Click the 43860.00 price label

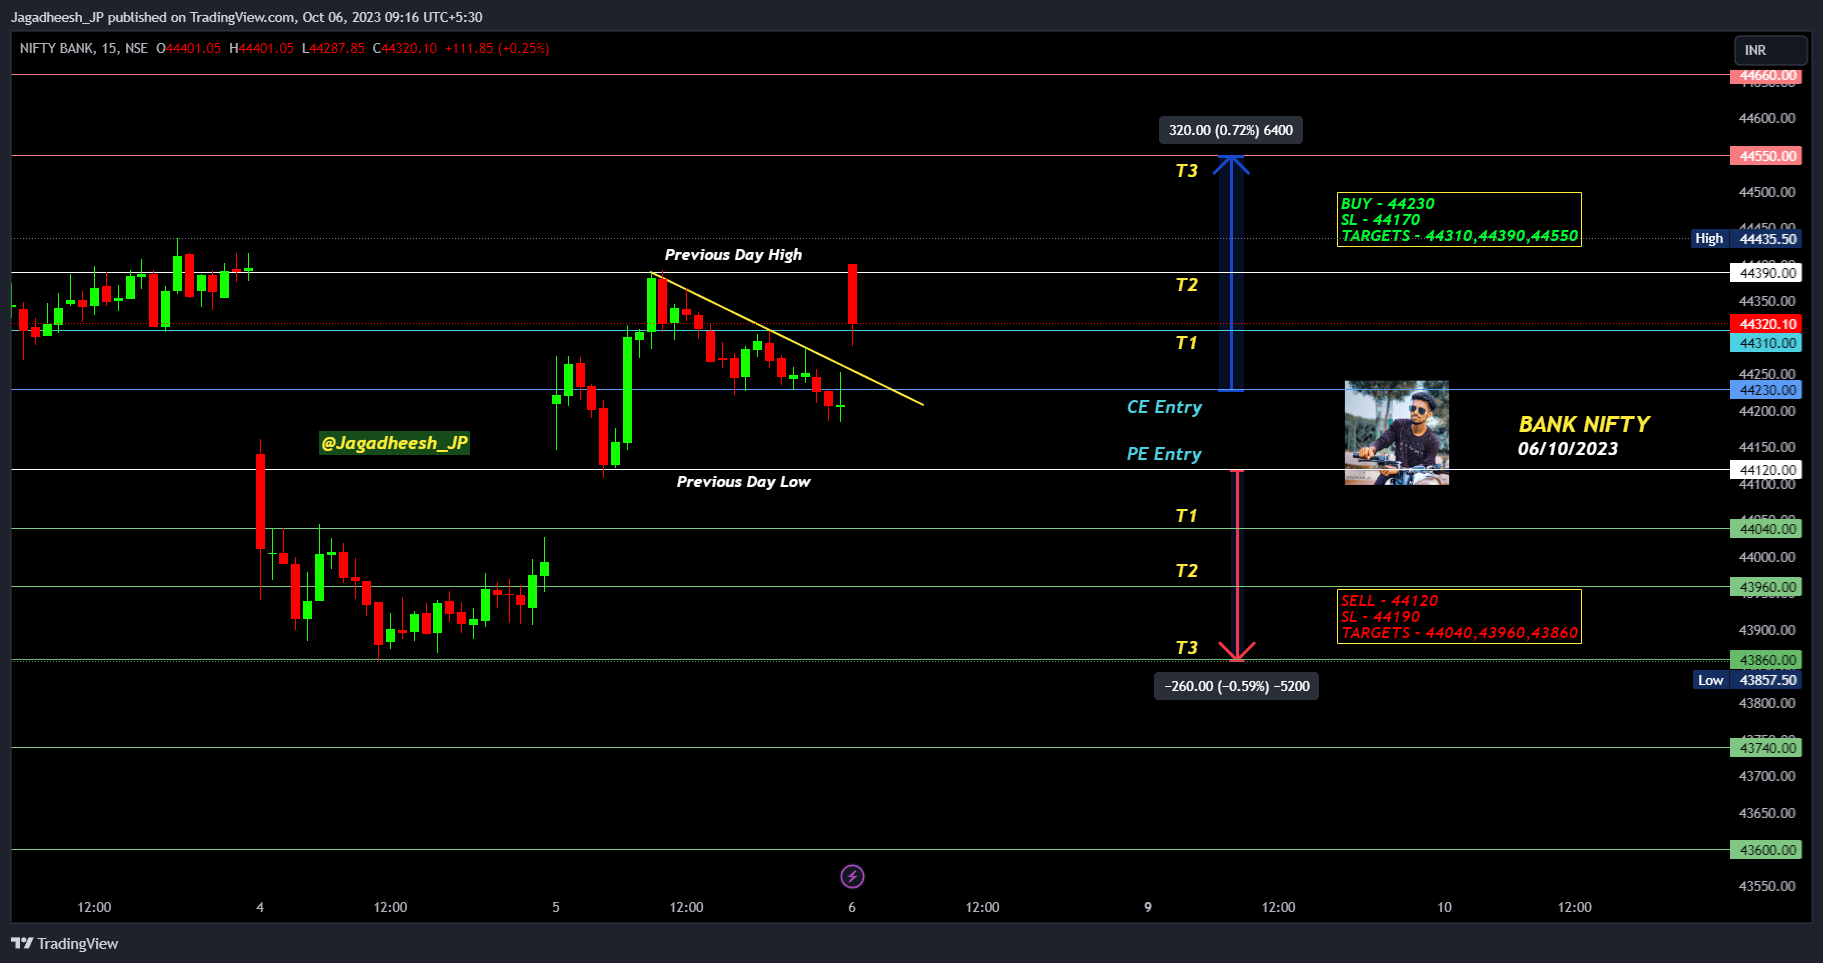tap(1766, 660)
